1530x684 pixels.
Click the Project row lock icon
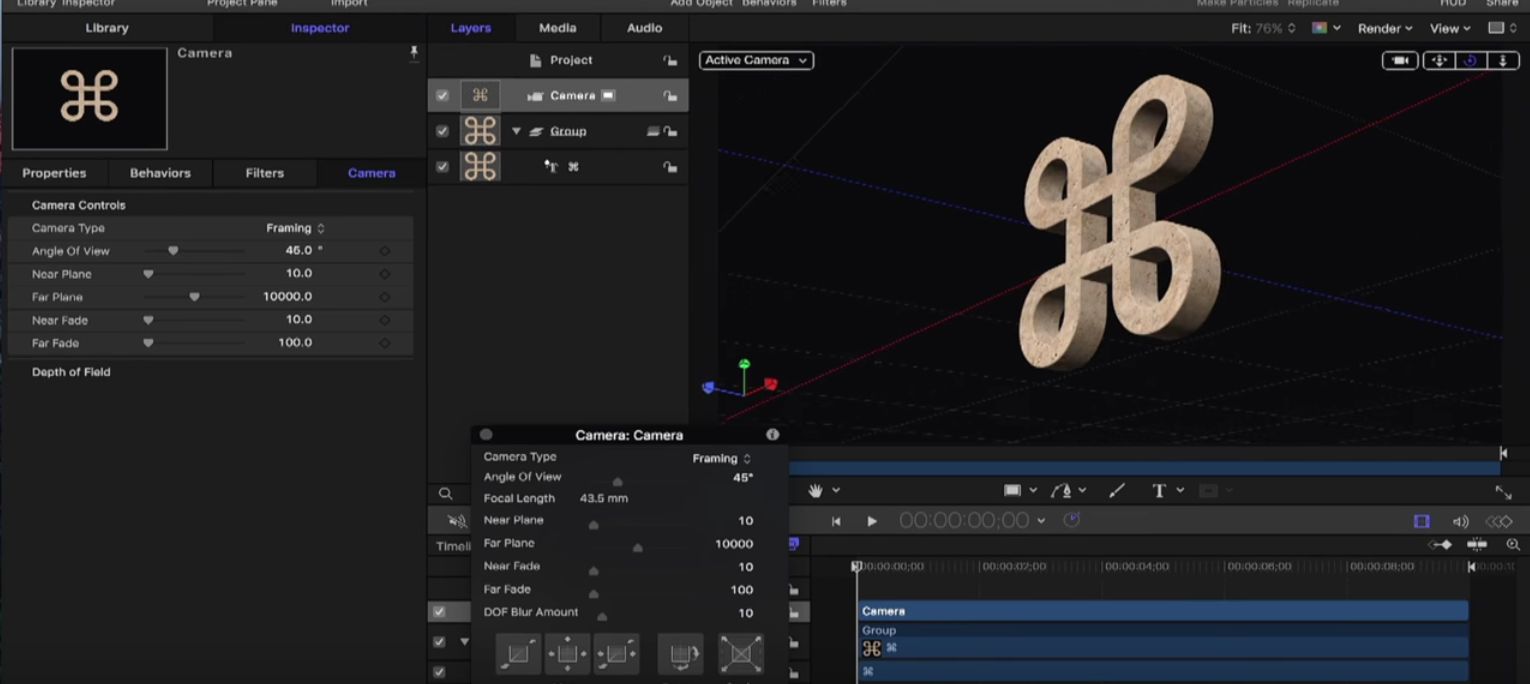tap(670, 60)
